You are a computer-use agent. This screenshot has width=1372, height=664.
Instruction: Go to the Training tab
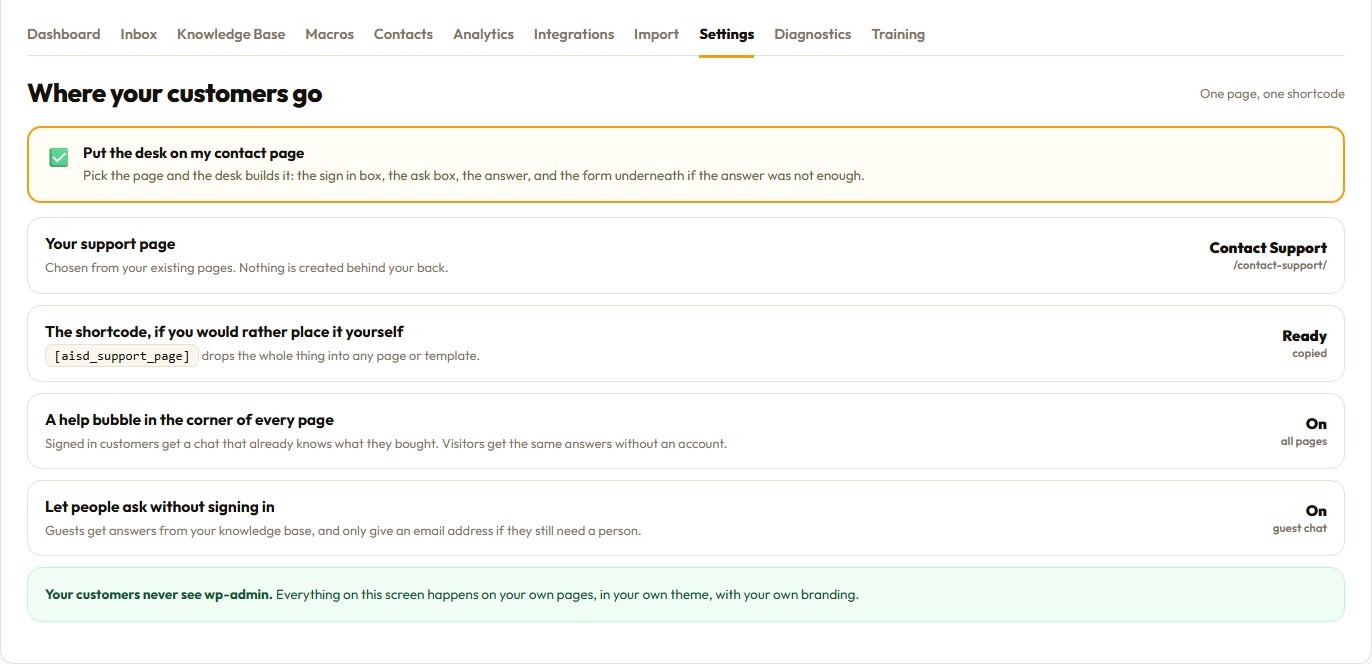pyautogui.click(x=898, y=34)
